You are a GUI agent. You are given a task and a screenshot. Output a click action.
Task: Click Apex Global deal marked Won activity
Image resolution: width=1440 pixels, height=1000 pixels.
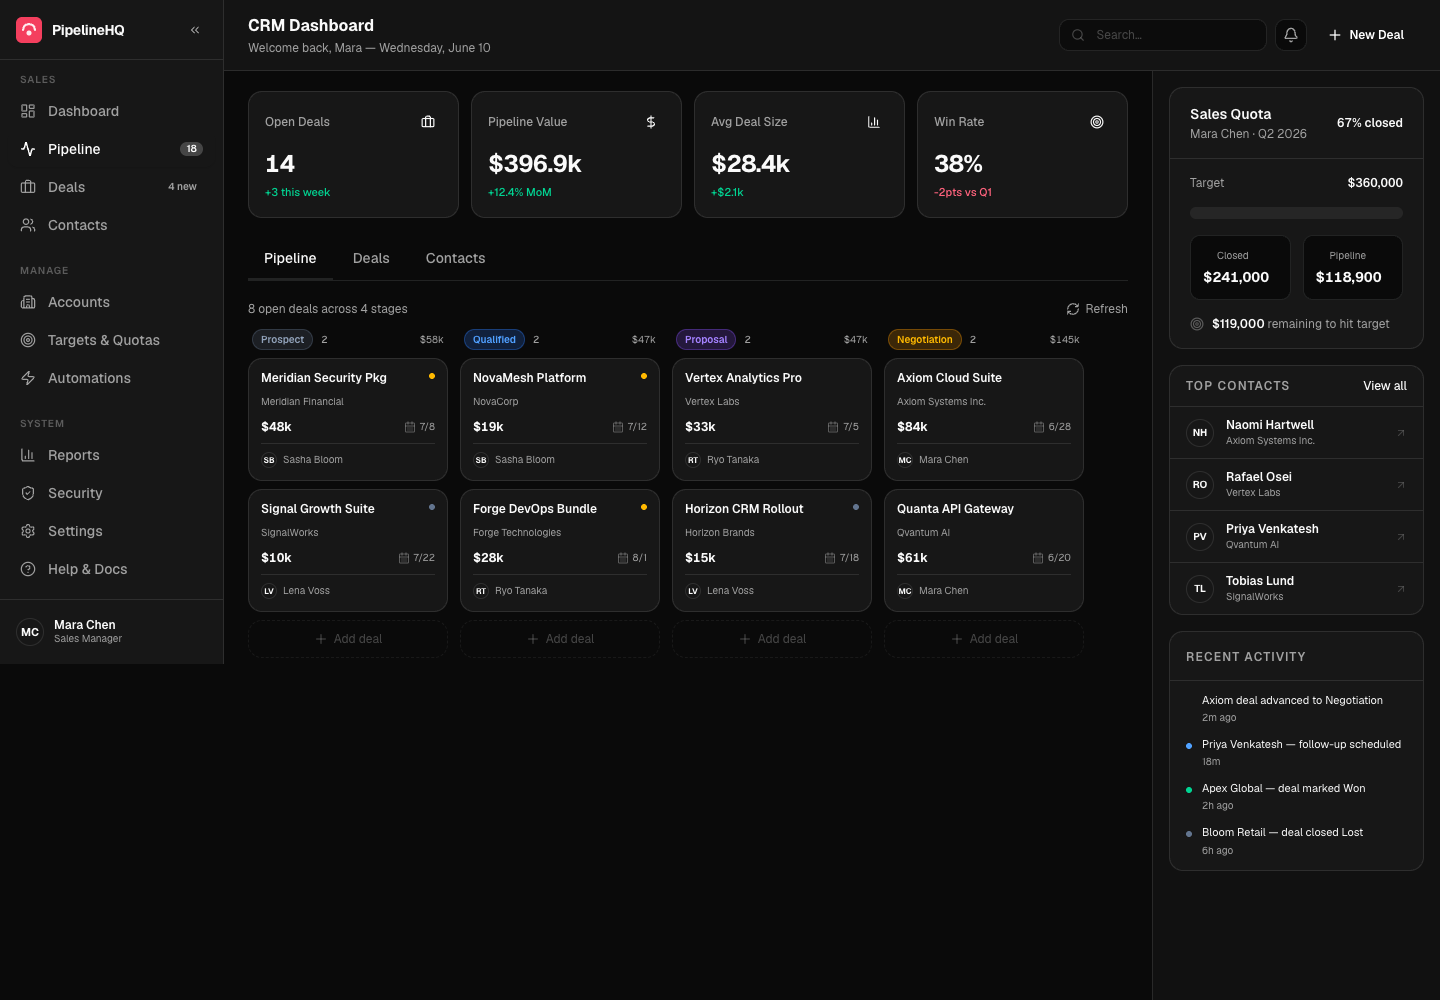tap(1296, 796)
